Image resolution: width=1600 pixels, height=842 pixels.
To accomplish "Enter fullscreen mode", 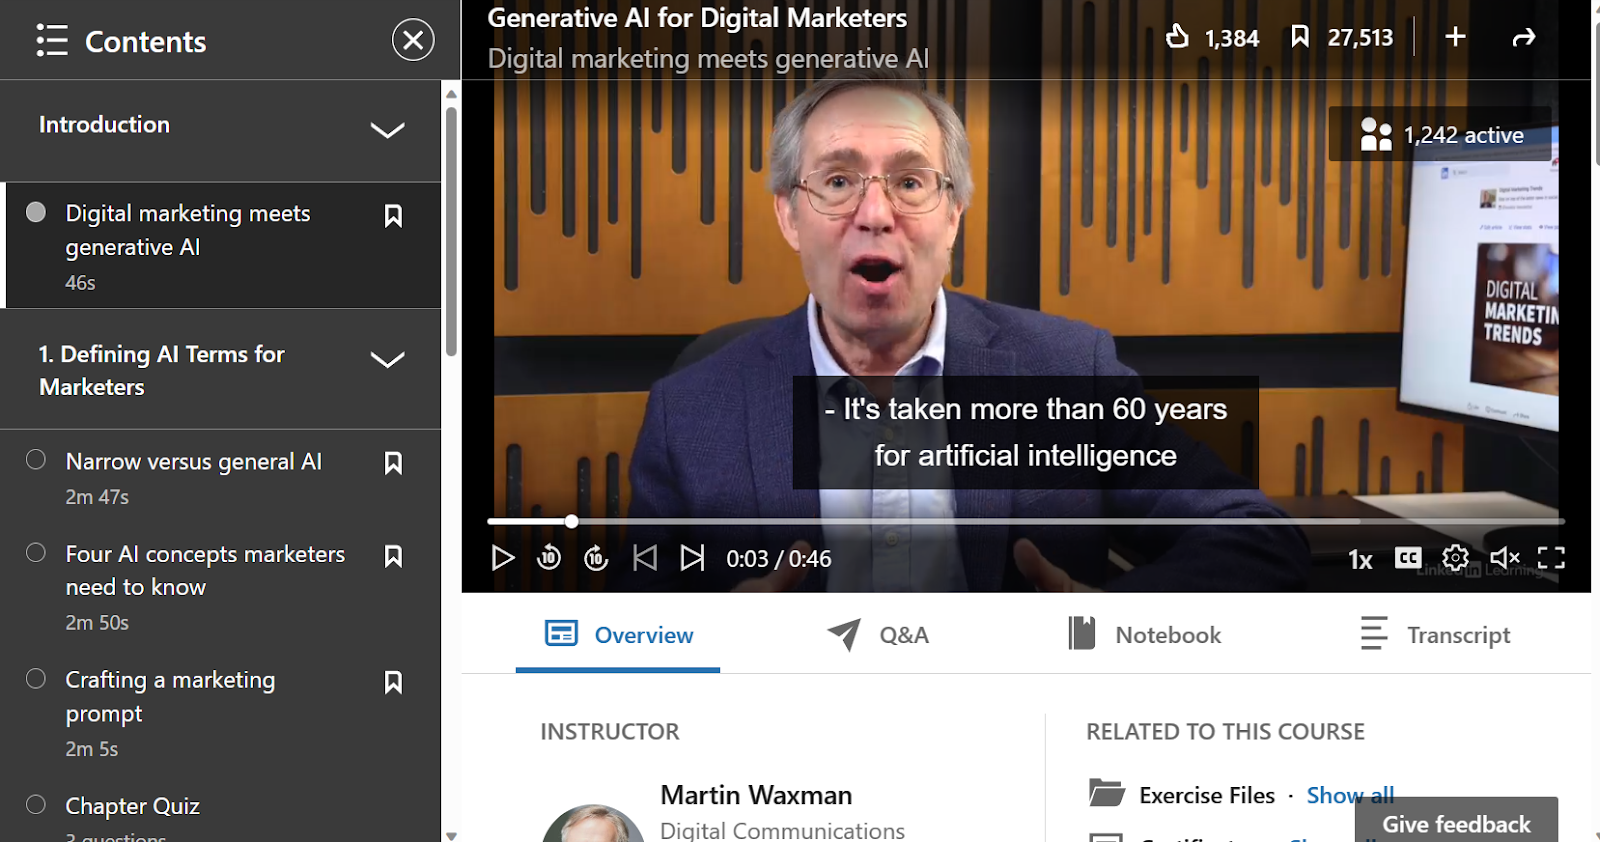I will (x=1551, y=558).
